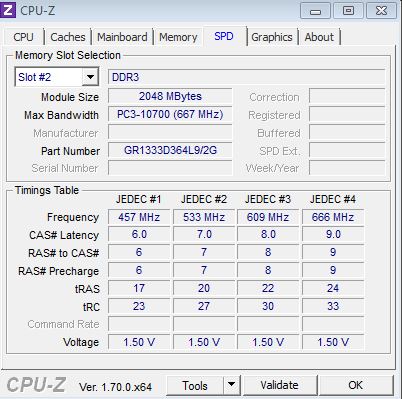Click the Module Size label
Screen dimensions: 402x399
tap(70, 97)
